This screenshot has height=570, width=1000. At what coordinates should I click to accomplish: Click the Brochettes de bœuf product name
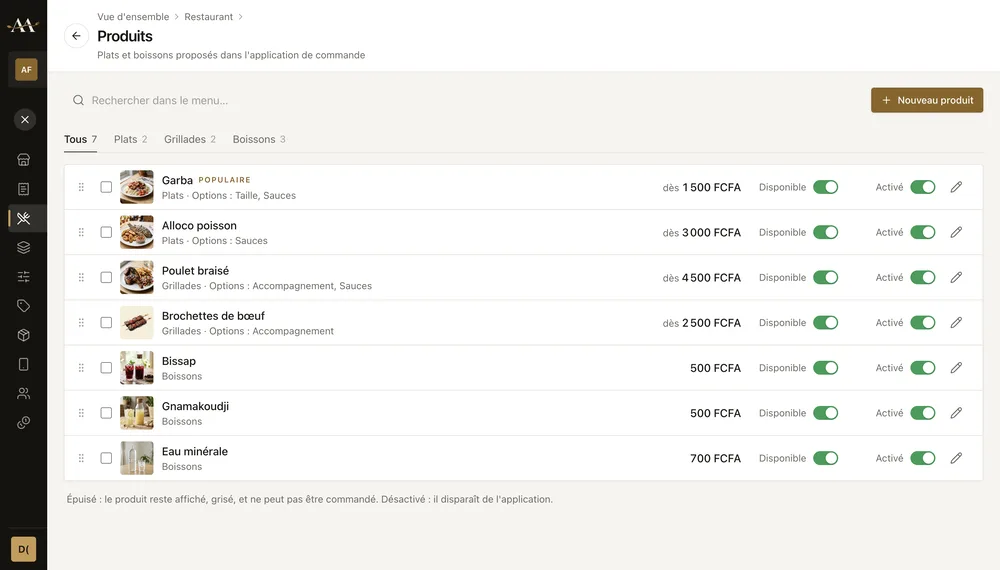tap(213, 316)
